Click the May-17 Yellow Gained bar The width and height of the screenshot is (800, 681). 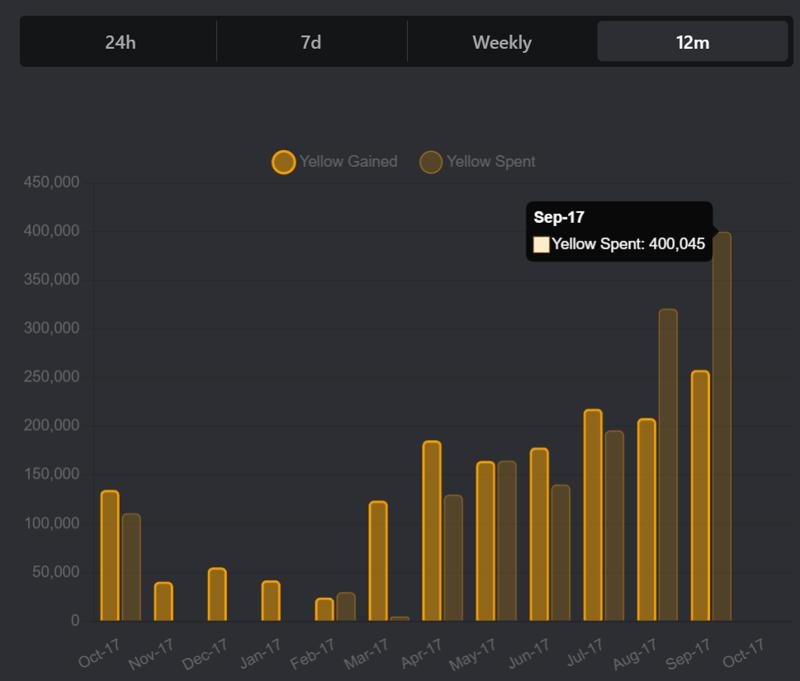(x=485, y=541)
